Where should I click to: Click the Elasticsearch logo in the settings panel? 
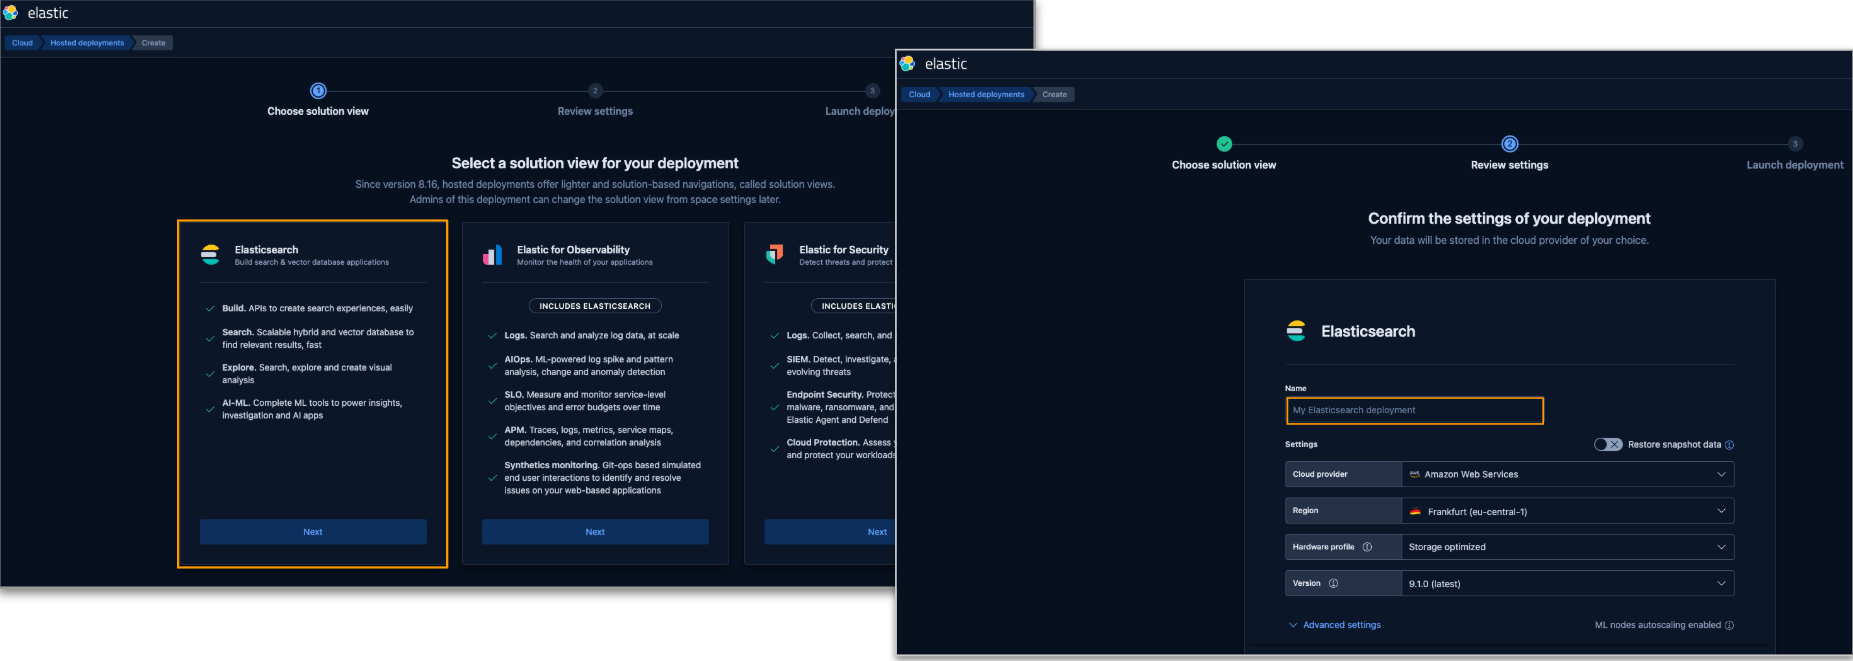pos(1296,331)
